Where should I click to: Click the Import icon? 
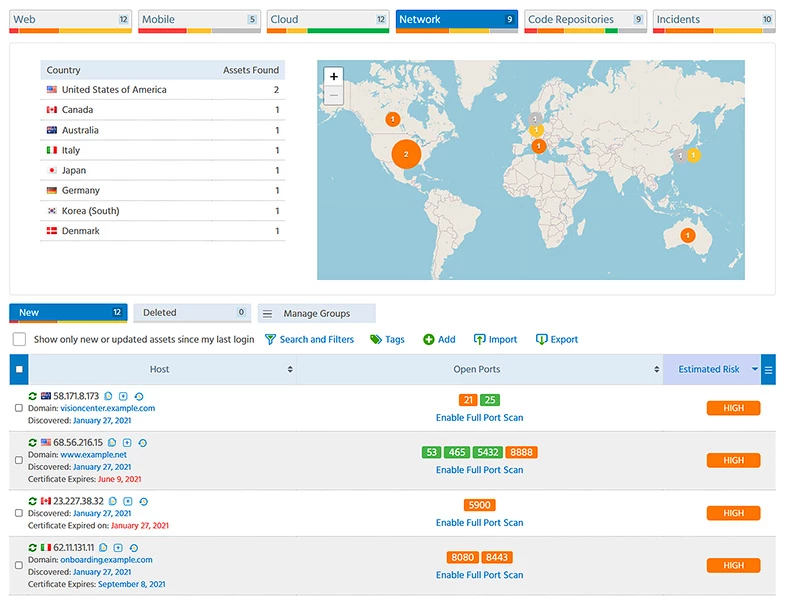coord(480,340)
